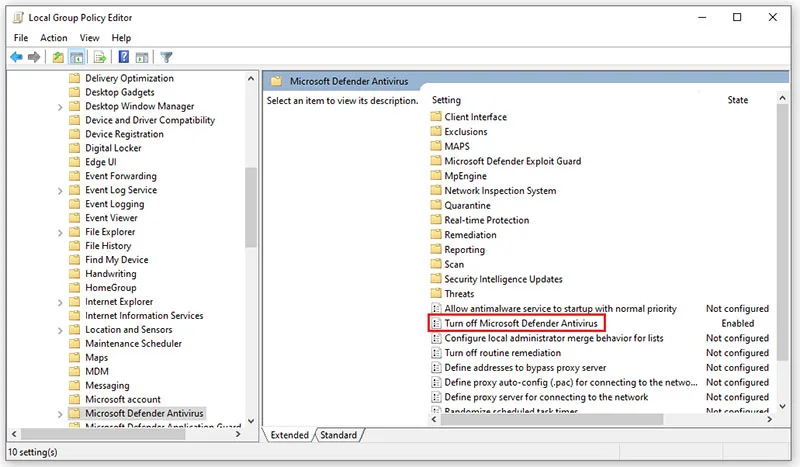The width and height of the screenshot is (800, 467).
Task: Click the Edge UI folder icon in tree
Action: pyautogui.click(x=74, y=162)
